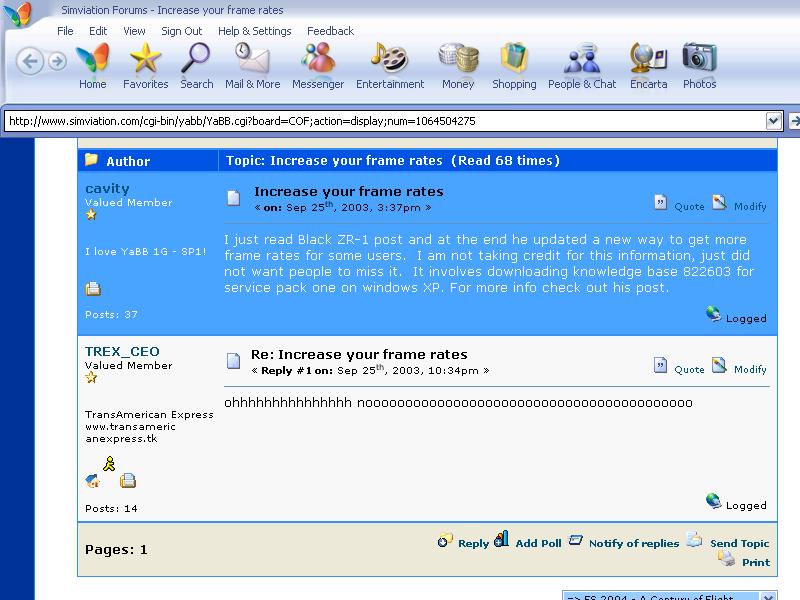This screenshot has width=800, height=600.
Task: Click TREX_CEO's yellow AIM running-man icon
Action: (109, 464)
